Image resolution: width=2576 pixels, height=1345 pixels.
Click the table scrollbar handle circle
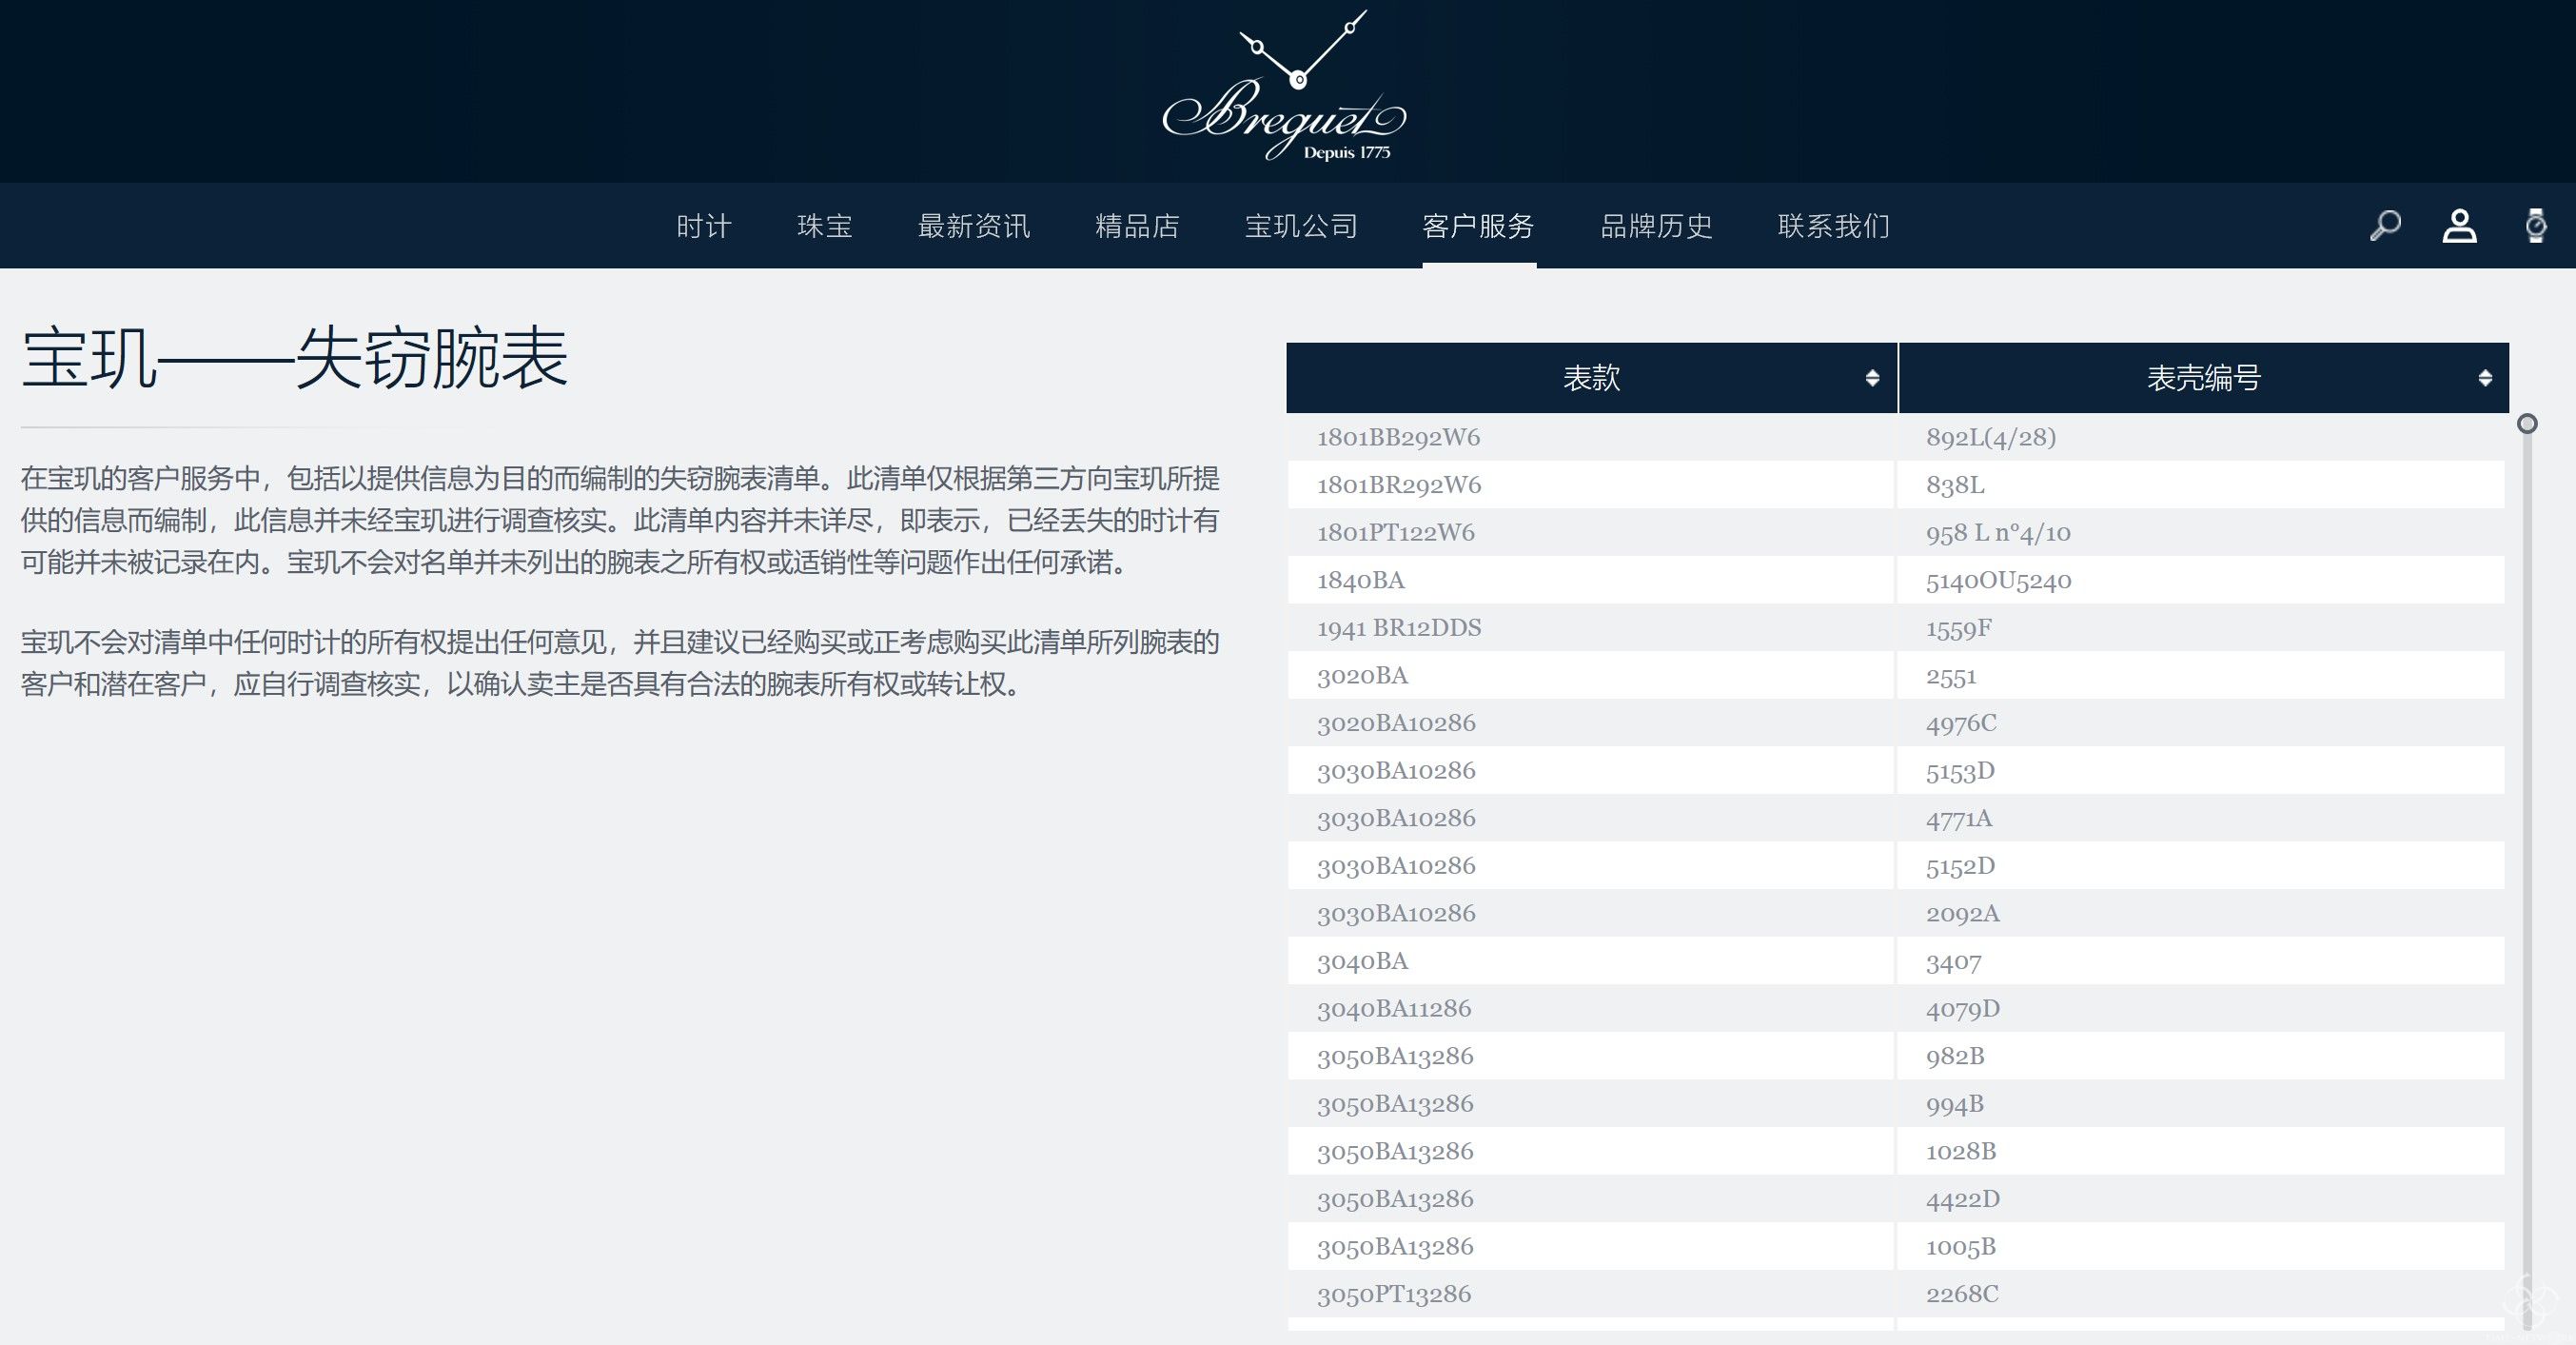2527,424
